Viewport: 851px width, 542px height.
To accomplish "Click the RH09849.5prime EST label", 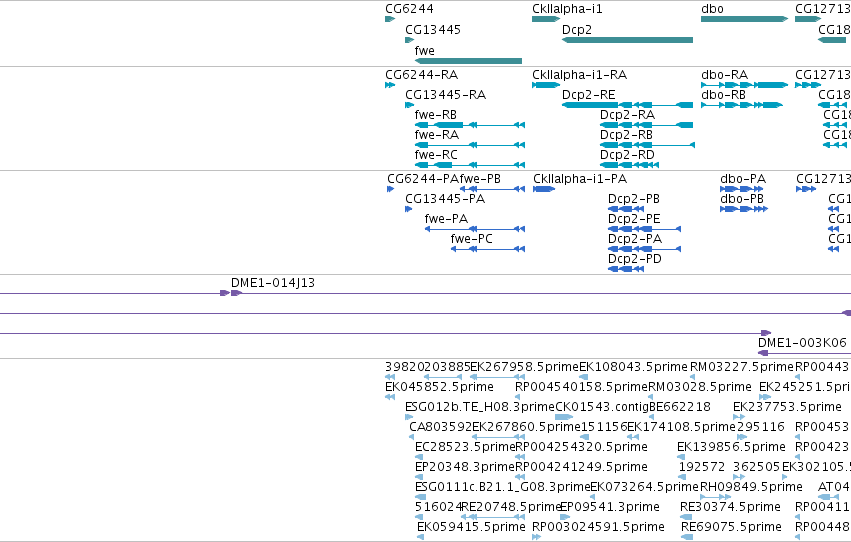I will click(751, 487).
